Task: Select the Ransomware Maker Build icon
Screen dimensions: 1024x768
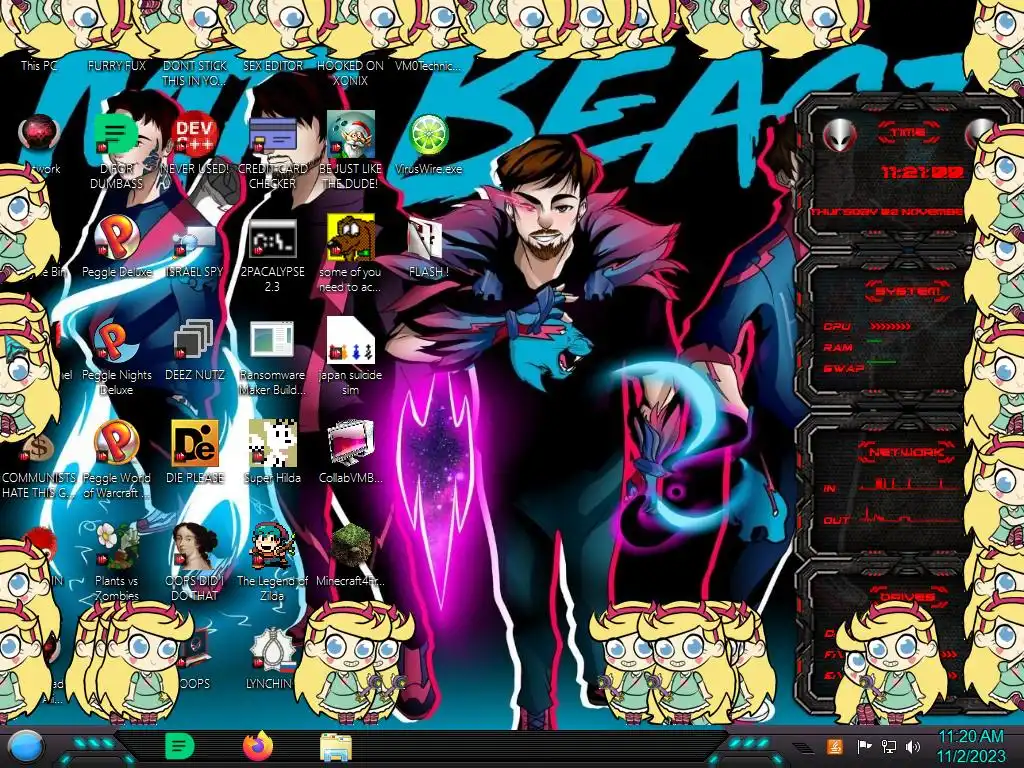Action: (x=272, y=340)
